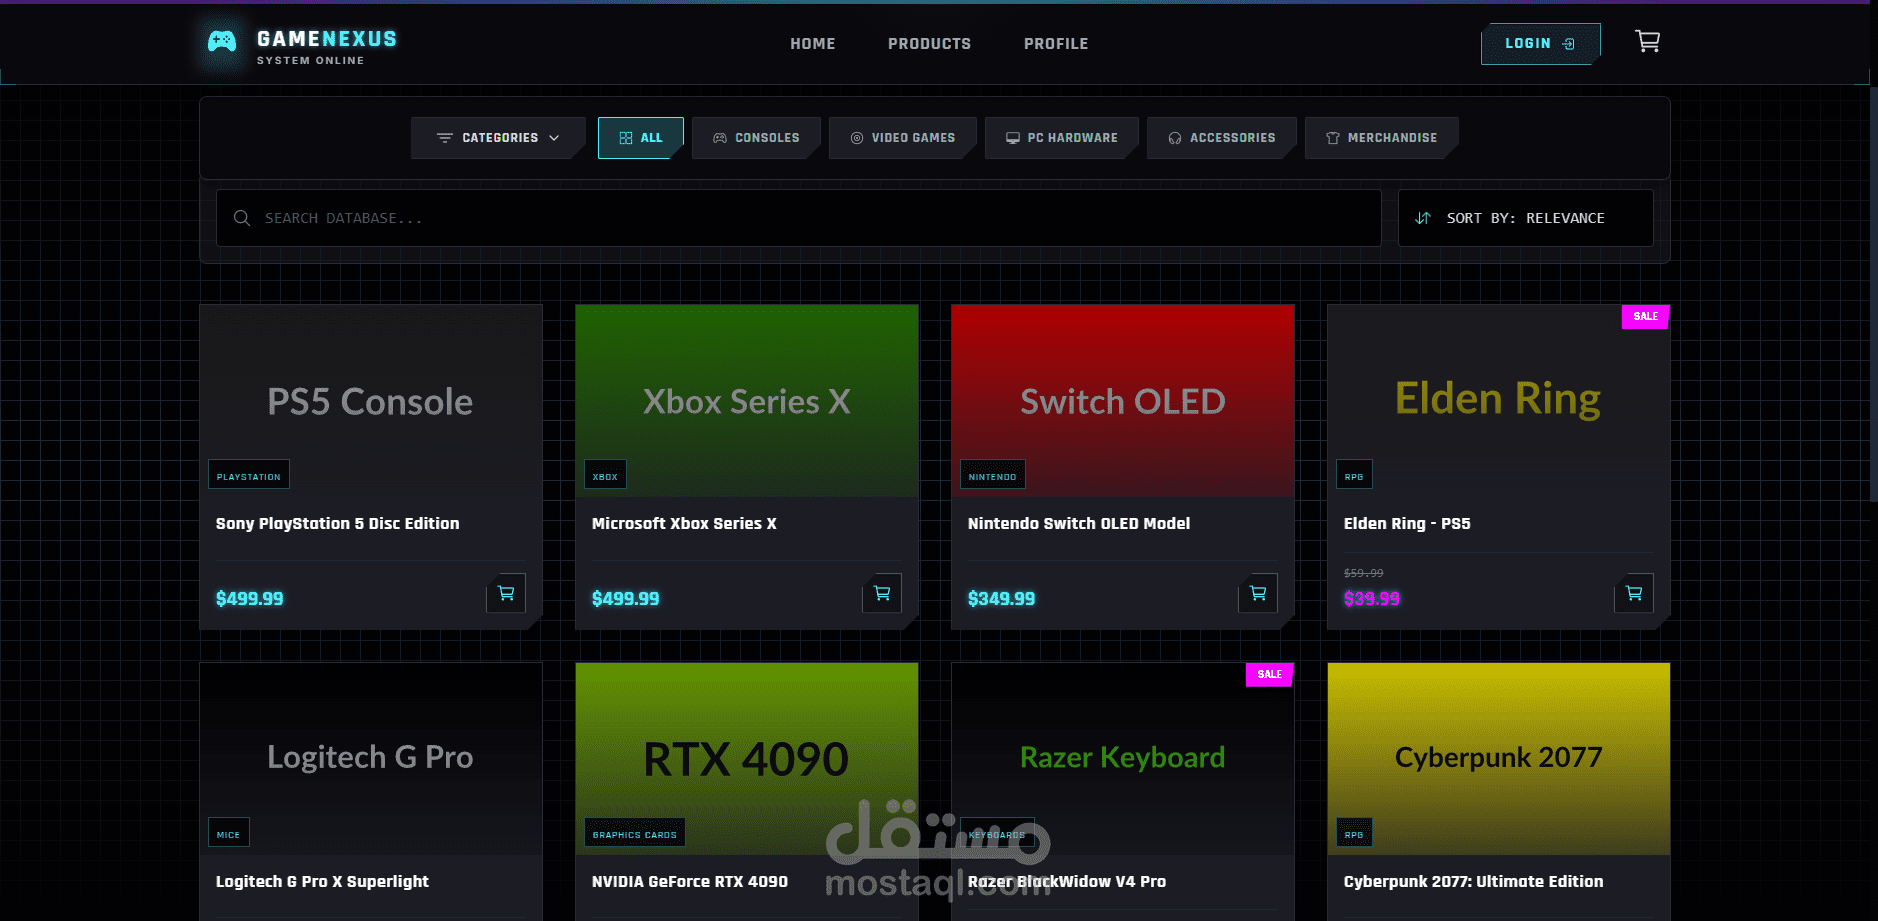Click the page vertical scrollbar

pyautogui.click(x=1873, y=292)
